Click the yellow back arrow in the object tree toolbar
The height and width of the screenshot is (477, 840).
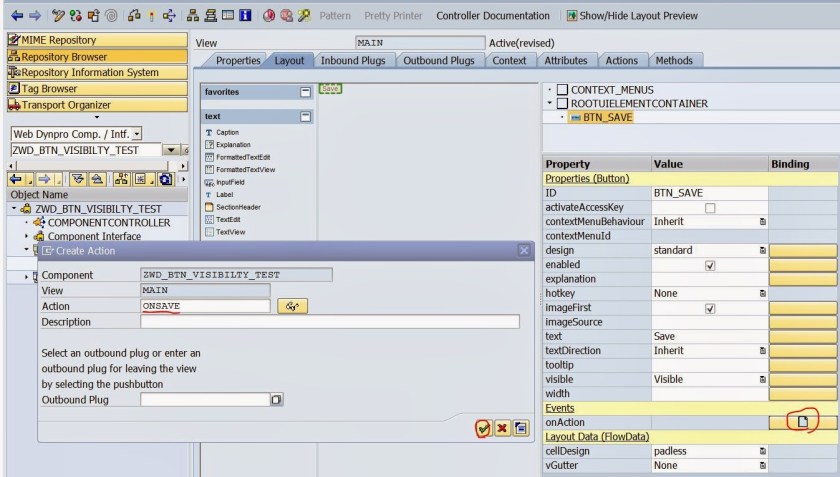point(16,179)
